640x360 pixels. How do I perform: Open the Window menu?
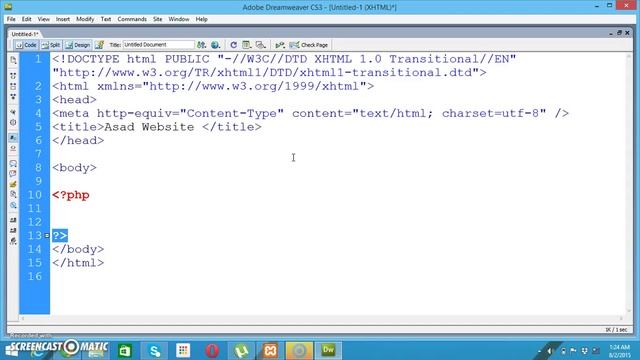[179, 19]
